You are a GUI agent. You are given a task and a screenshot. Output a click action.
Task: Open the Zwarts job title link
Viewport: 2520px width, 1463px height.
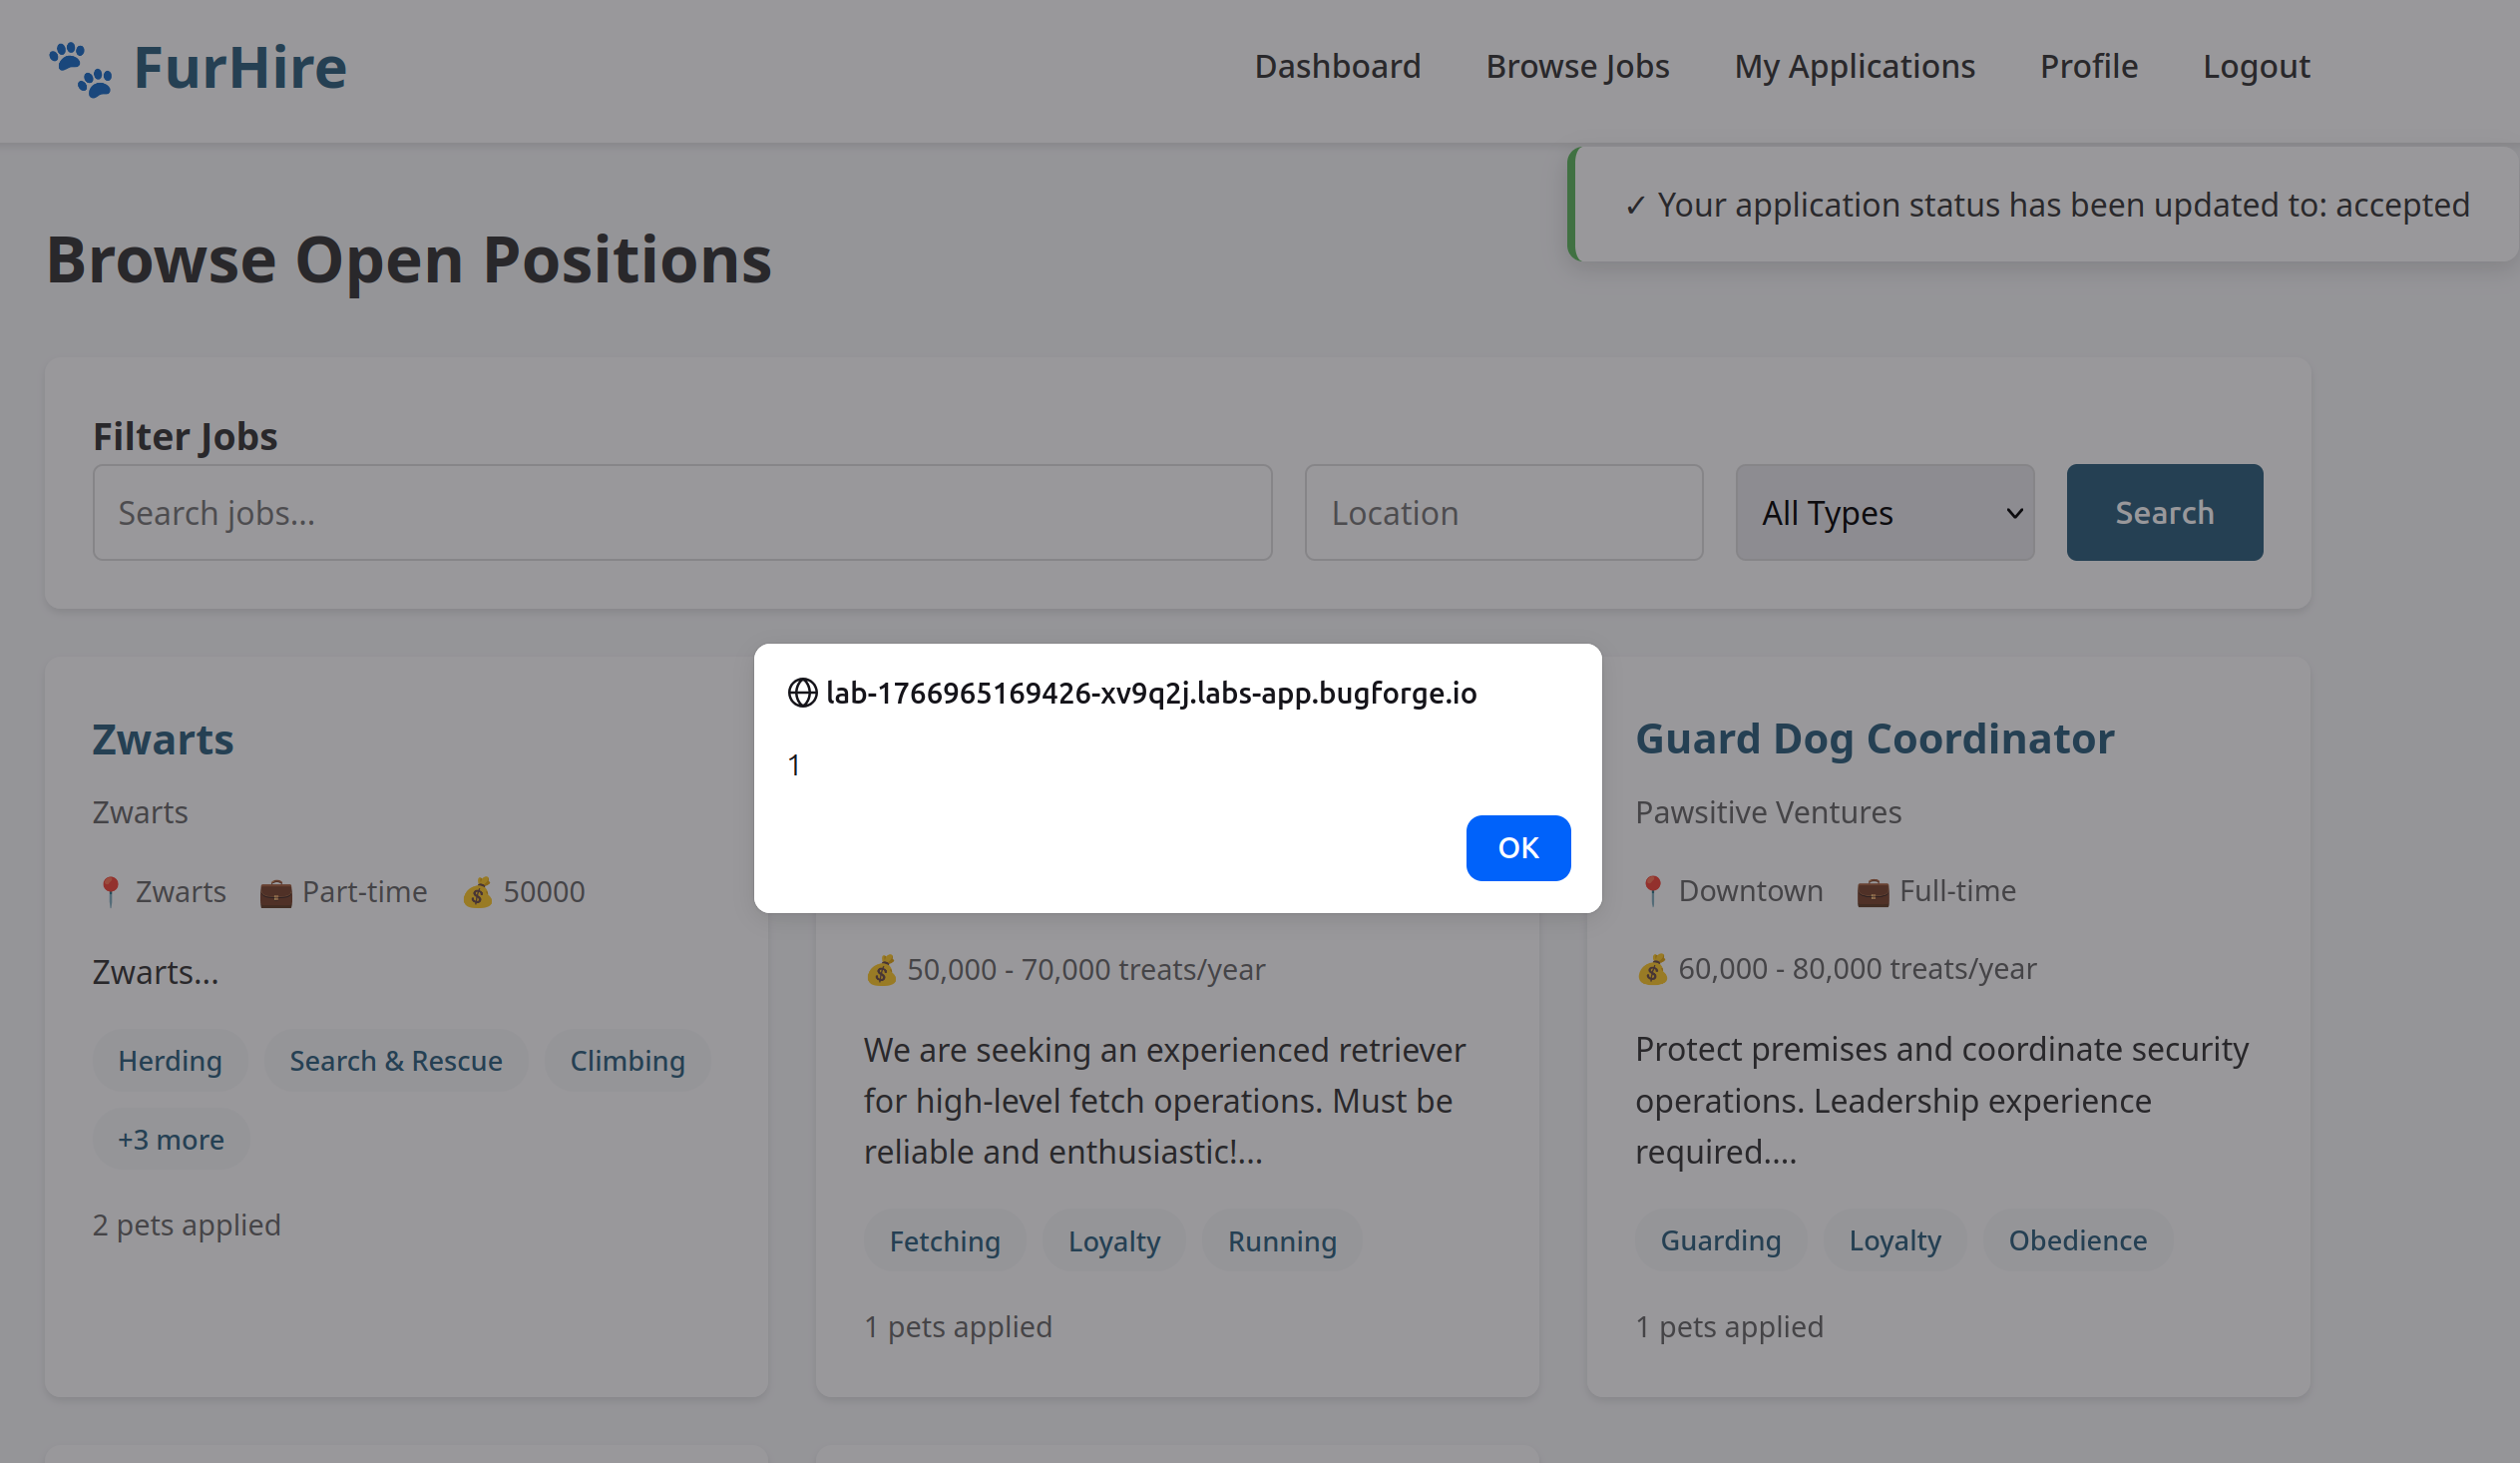pyautogui.click(x=163, y=740)
